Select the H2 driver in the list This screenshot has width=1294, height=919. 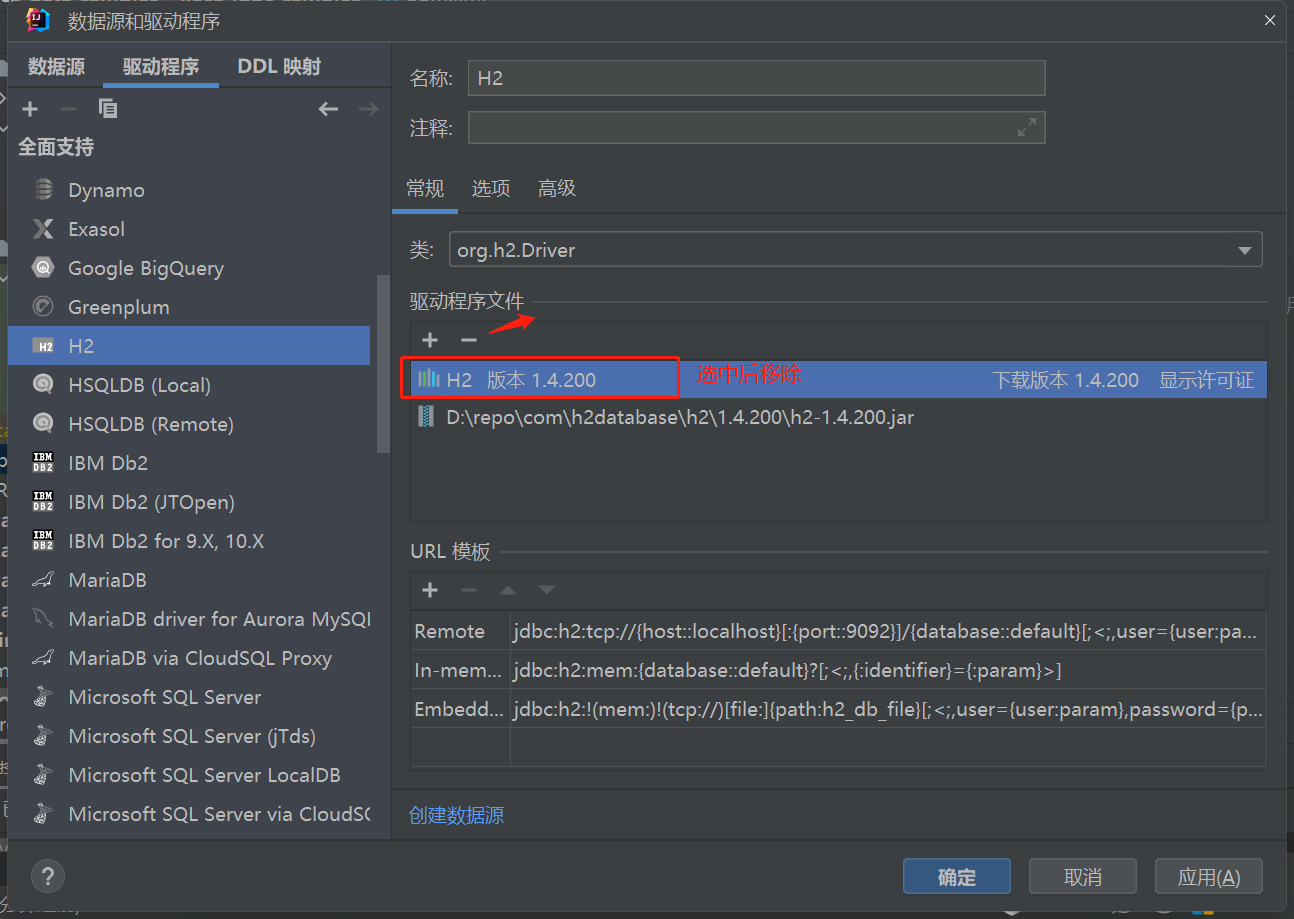pos(189,346)
